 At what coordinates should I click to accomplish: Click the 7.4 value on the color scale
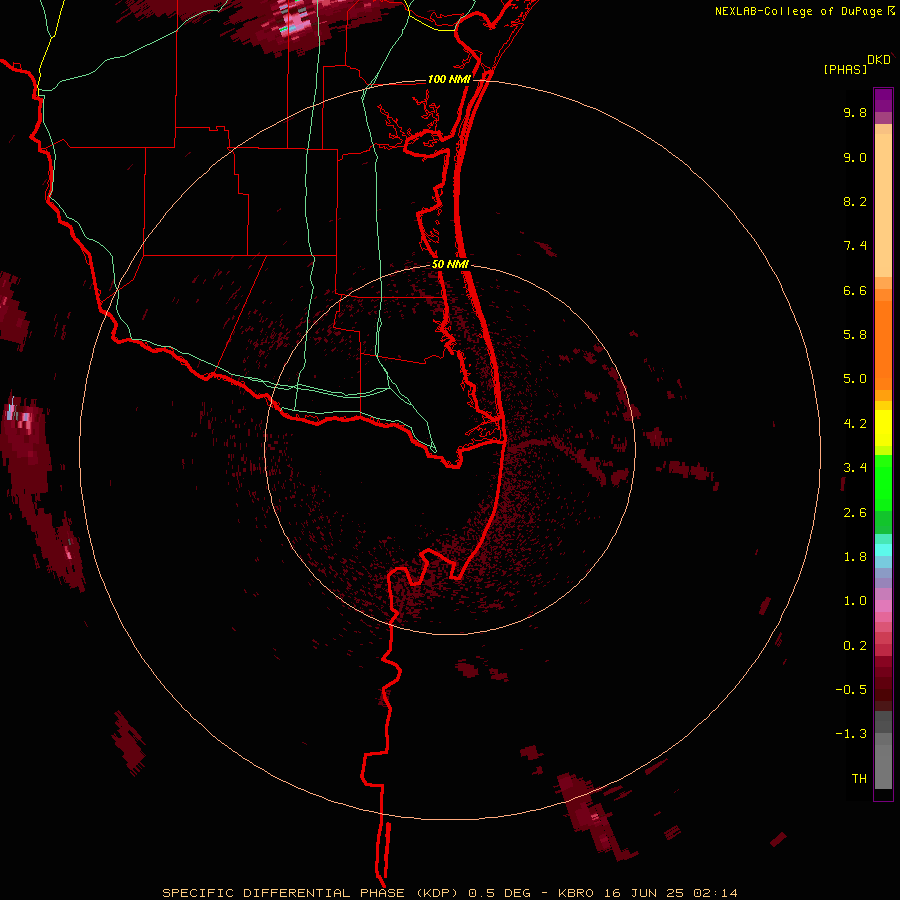(x=855, y=246)
